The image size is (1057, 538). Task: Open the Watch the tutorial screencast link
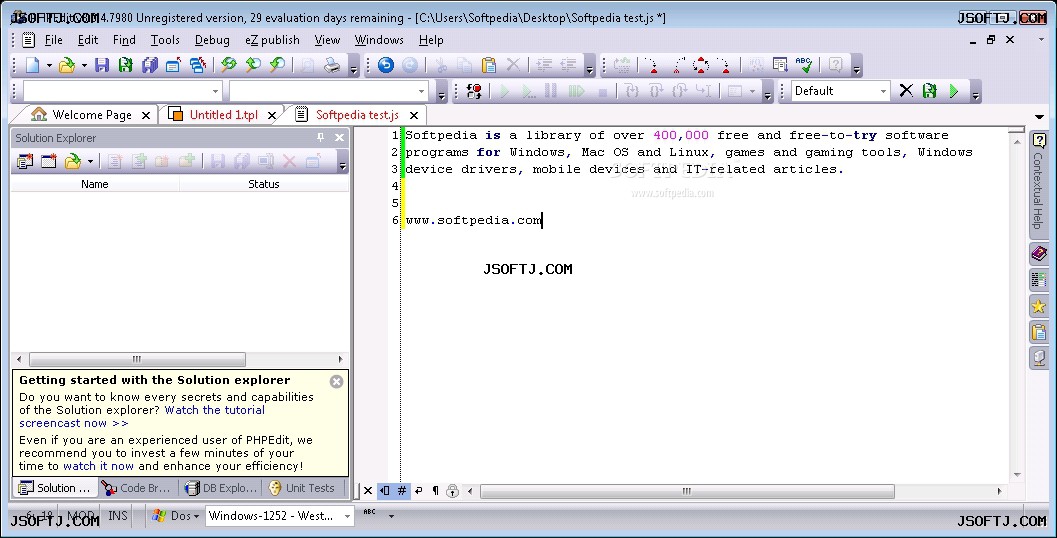[x=142, y=417]
